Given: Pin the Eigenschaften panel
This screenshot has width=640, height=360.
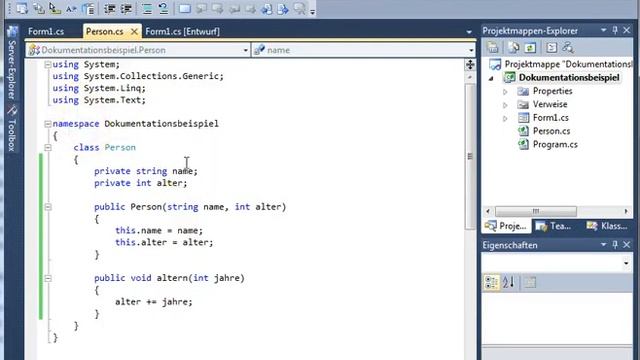Looking at the screenshot, I should 615,244.
